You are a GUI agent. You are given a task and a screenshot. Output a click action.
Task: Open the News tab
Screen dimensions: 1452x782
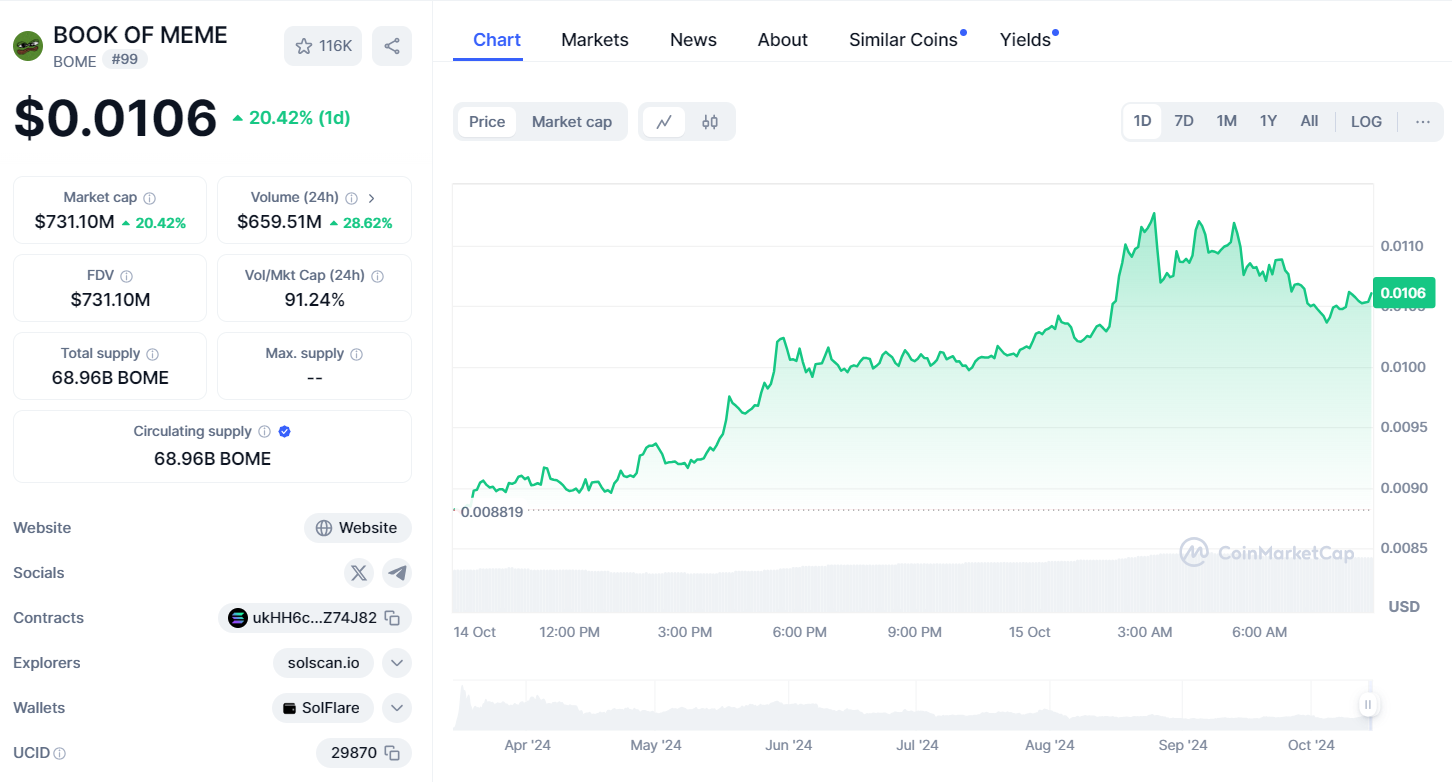tap(693, 40)
